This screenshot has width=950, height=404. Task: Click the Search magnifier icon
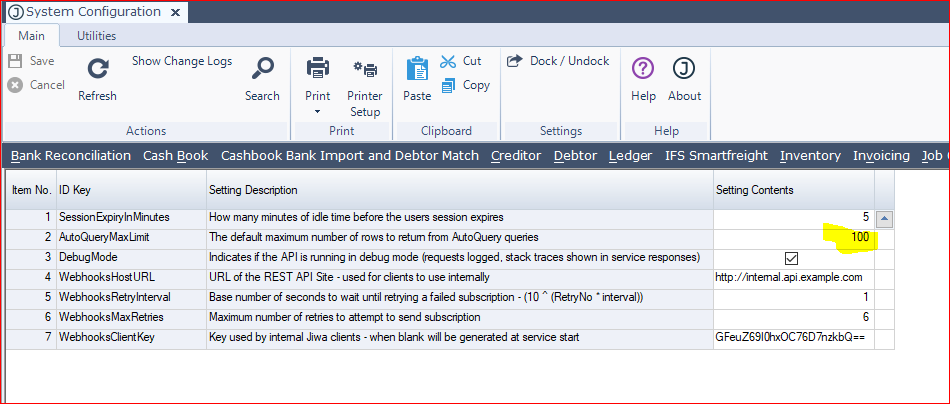pyautogui.click(x=262, y=69)
